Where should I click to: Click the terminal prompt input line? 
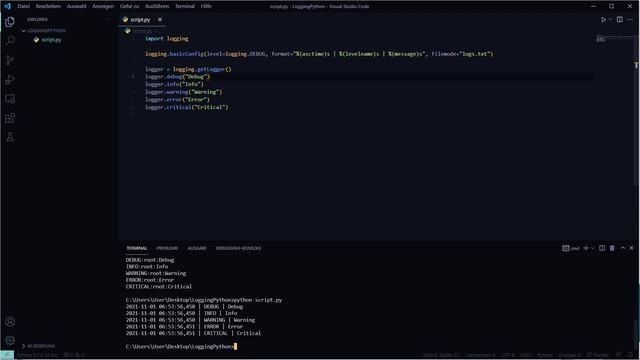(x=181, y=347)
